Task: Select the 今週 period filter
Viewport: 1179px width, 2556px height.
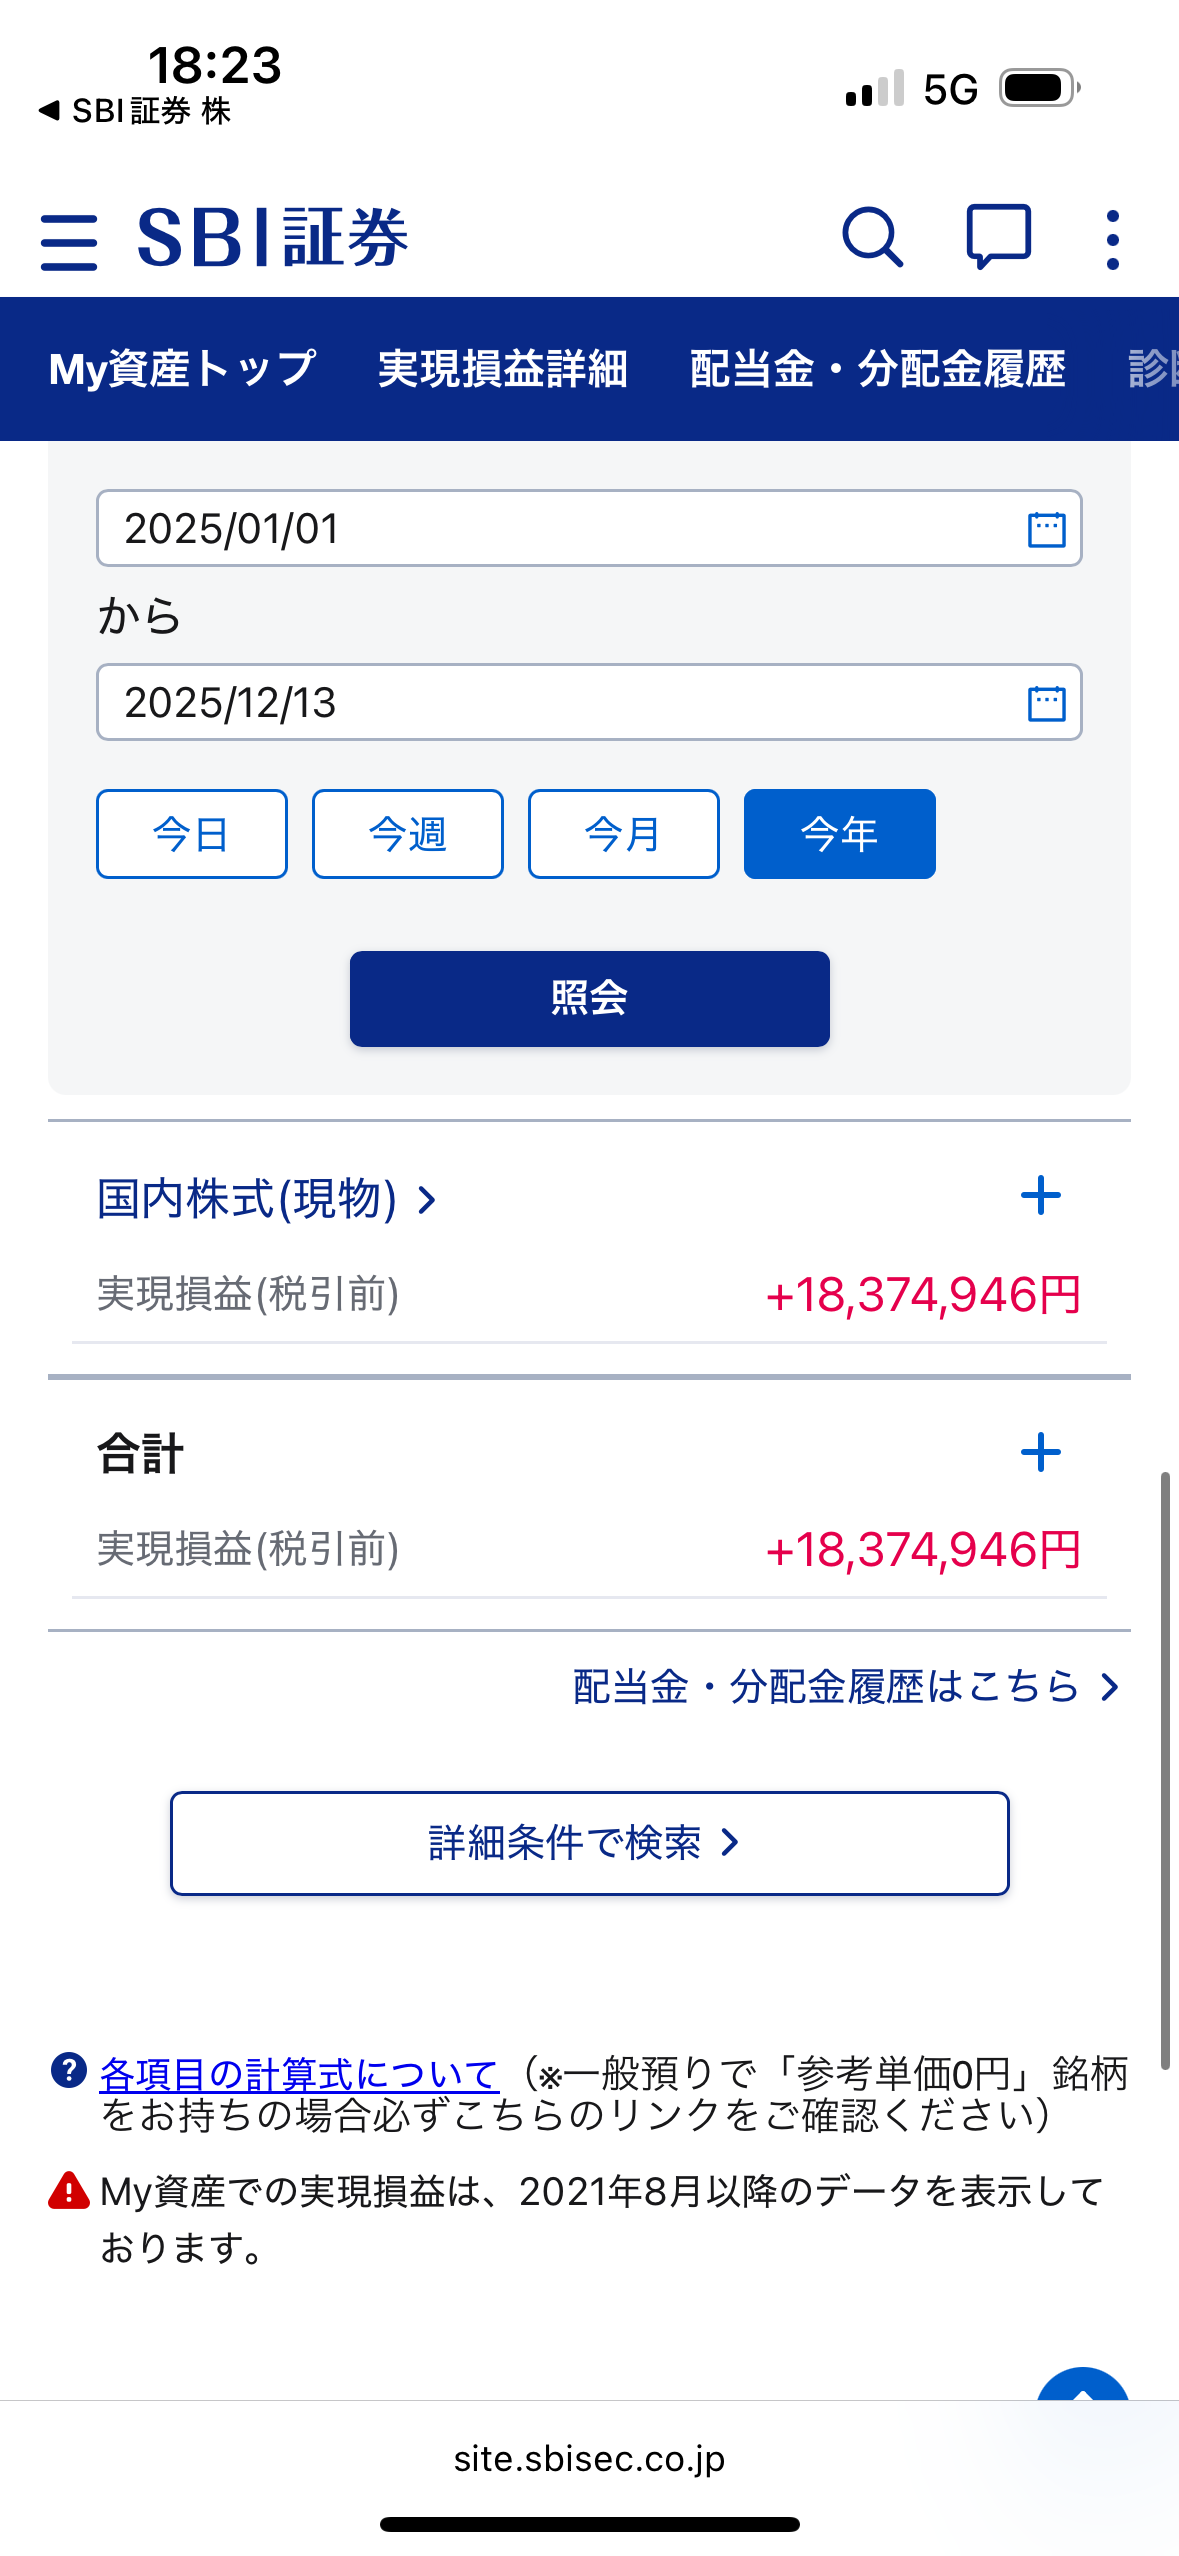Action: pos(408,834)
